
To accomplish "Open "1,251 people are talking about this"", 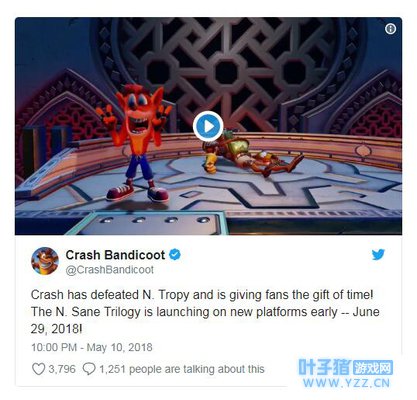I will (182, 369).
